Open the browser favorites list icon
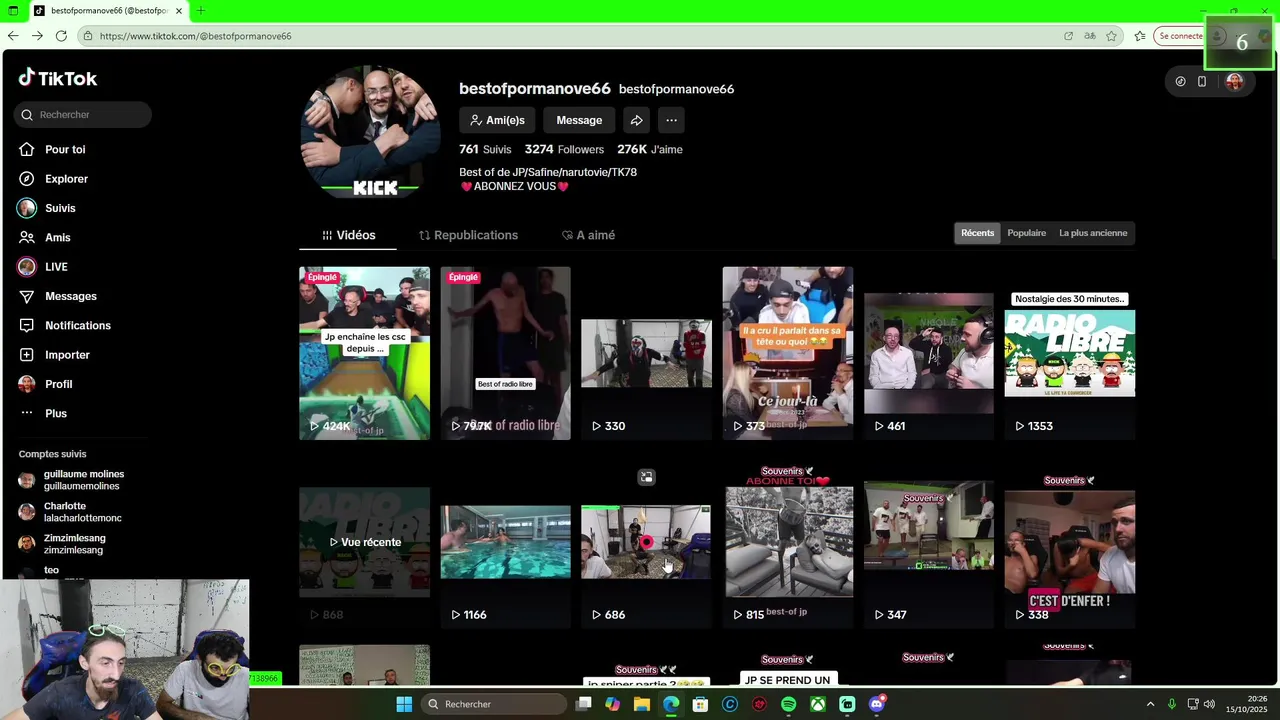 tap(1140, 36)
